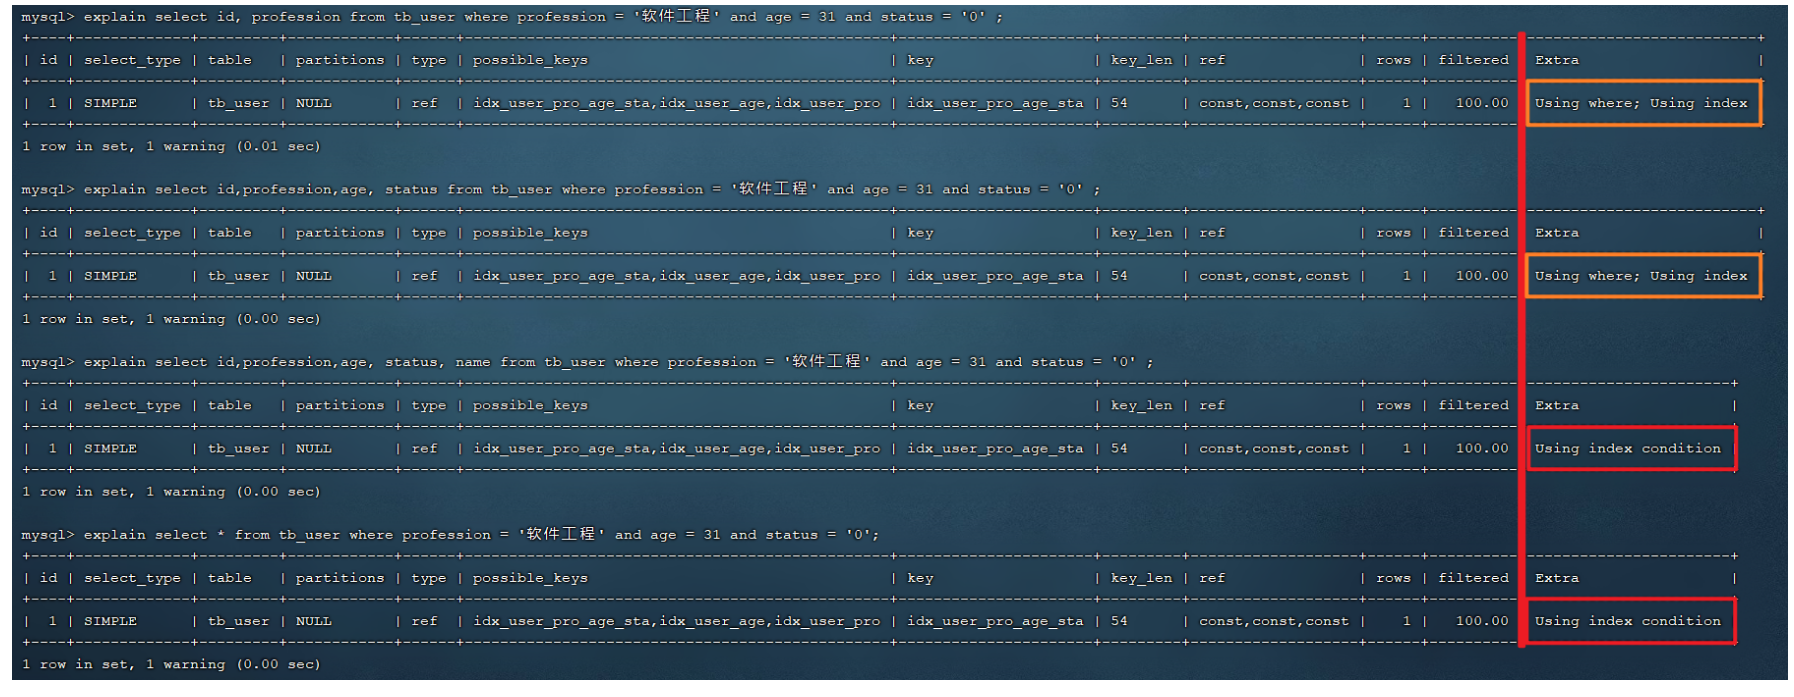
Task: Click key_len value 54 in the second query's result
Action: [x=1119, y=276]
